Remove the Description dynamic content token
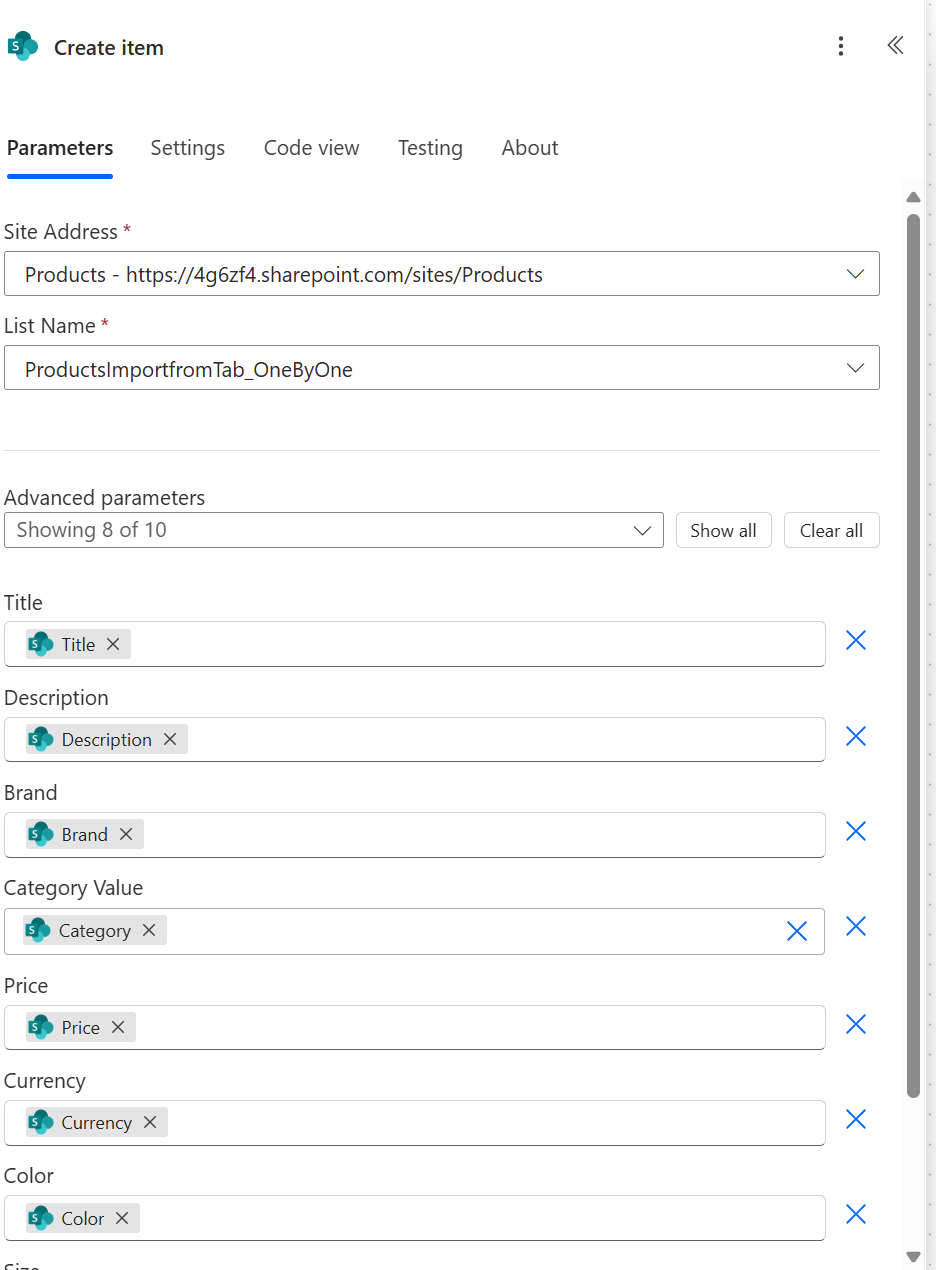 [x=169, y=739]
